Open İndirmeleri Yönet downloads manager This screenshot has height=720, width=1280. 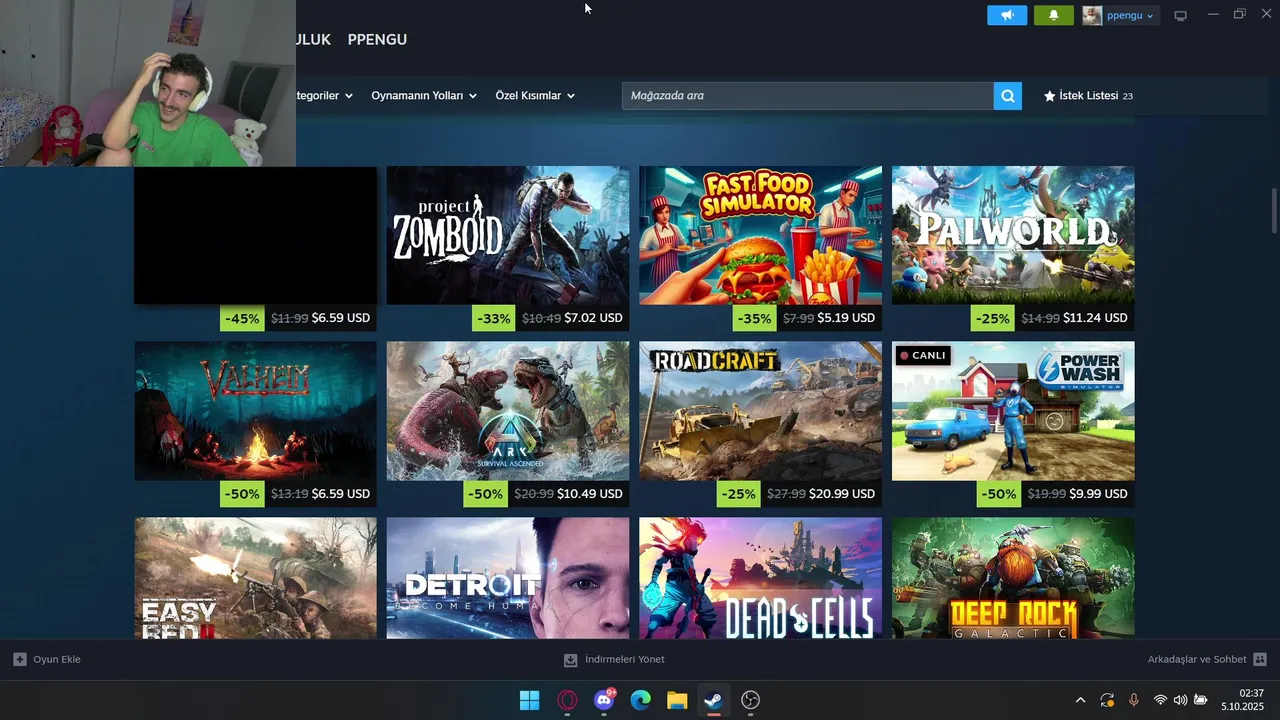(614, 660)
